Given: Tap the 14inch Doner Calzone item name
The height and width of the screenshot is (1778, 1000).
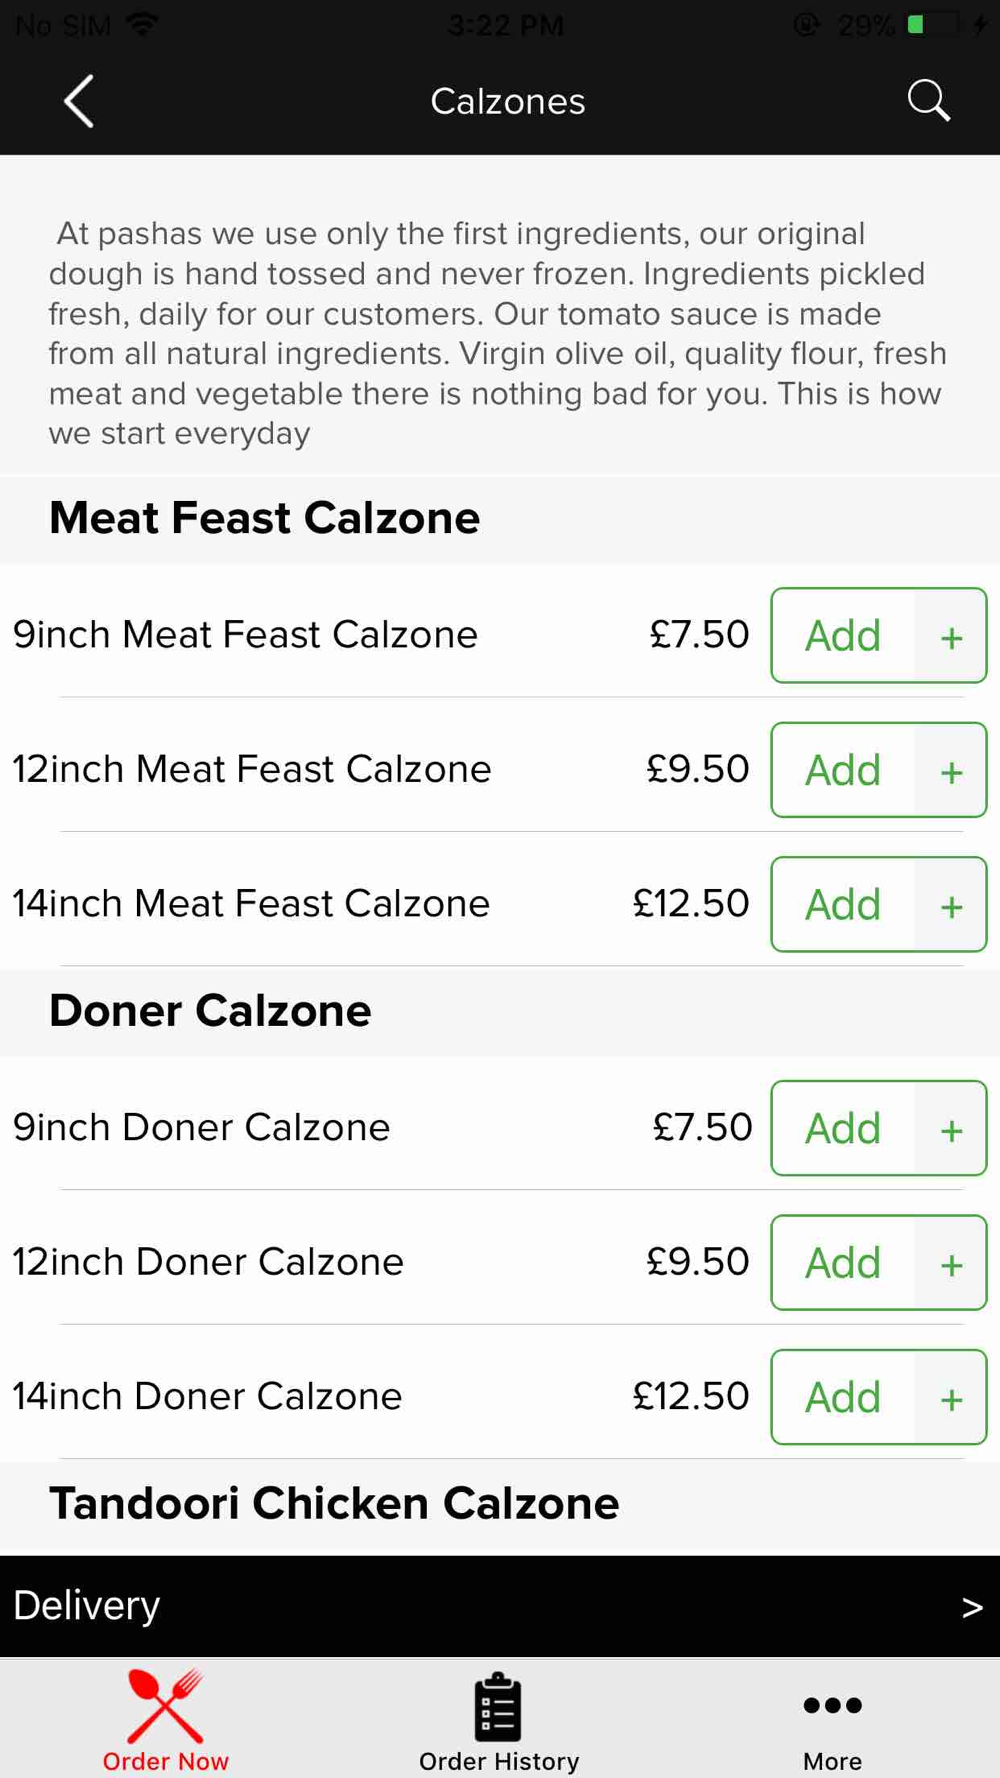Looking at the screenshot, I should pos(207,1396).
